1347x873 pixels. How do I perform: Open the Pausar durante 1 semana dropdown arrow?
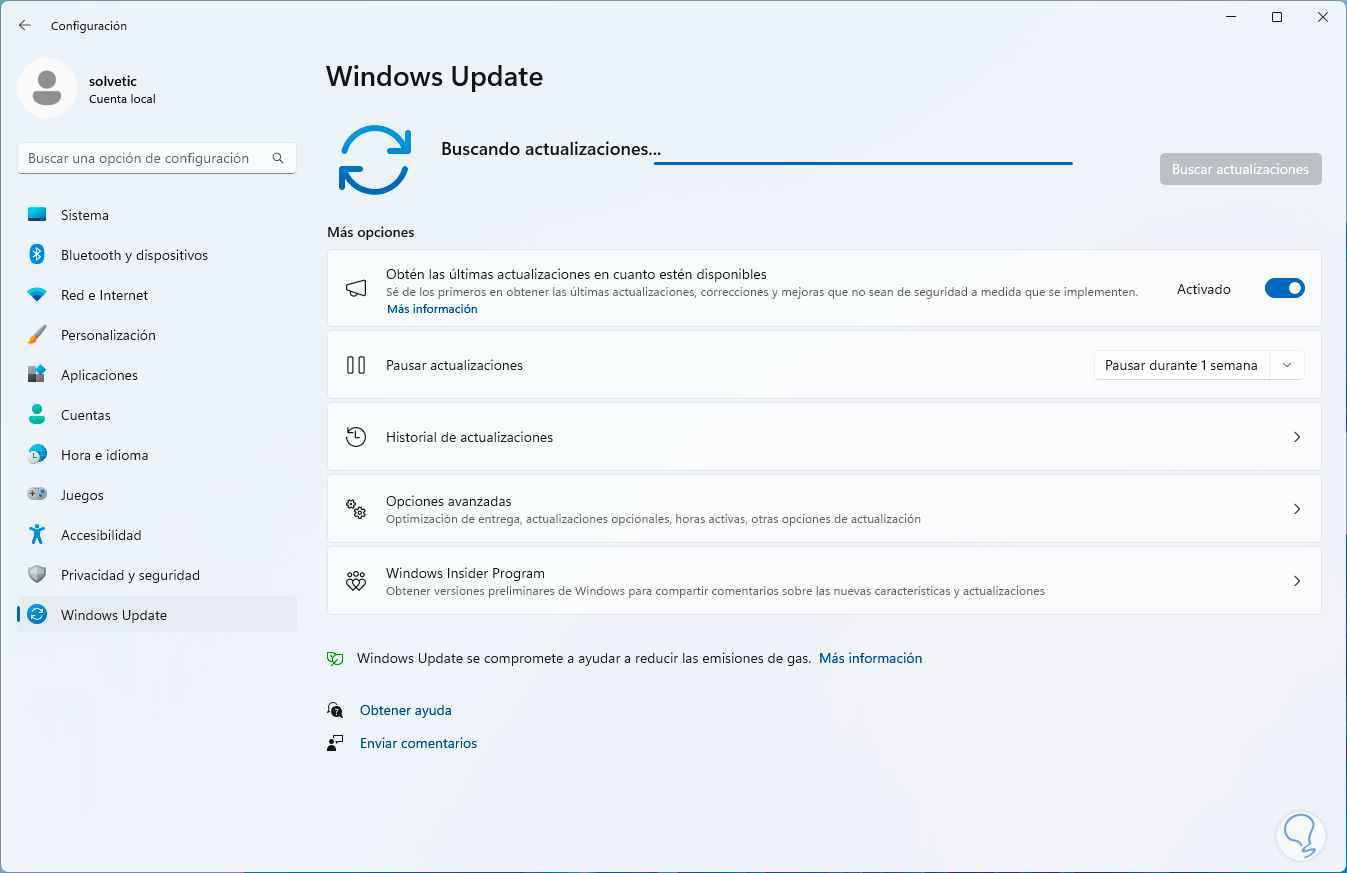(1287, 365)
